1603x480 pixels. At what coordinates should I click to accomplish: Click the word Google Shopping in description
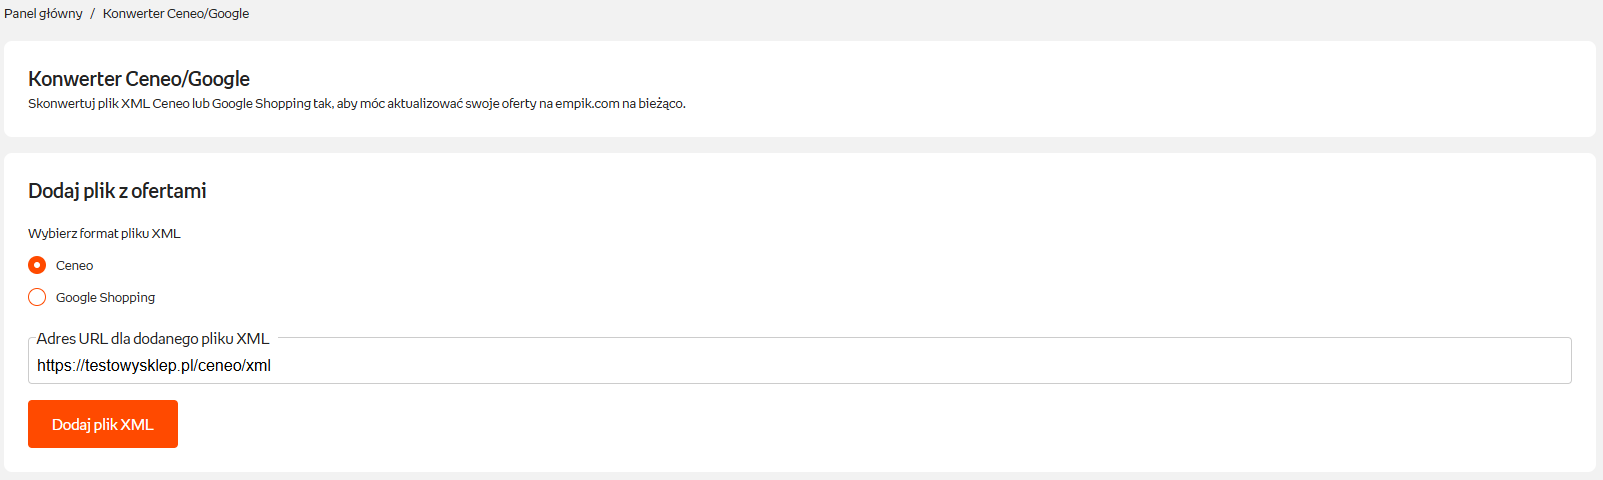[x=261, y=104]
